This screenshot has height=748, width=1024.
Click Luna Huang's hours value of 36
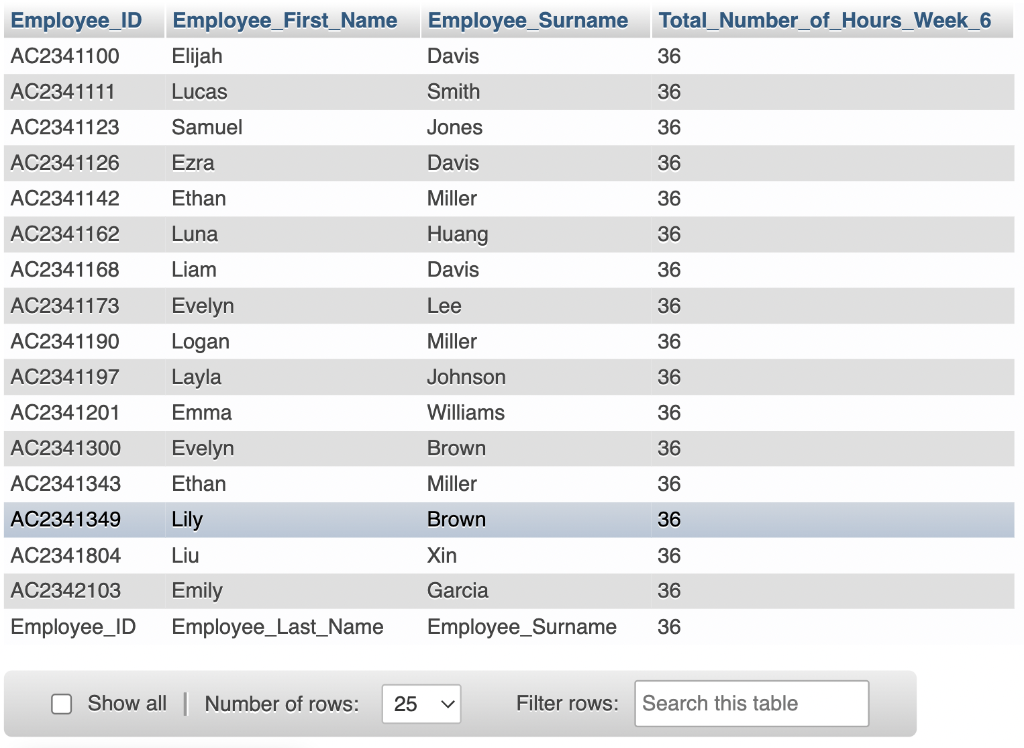click(669, 234)
